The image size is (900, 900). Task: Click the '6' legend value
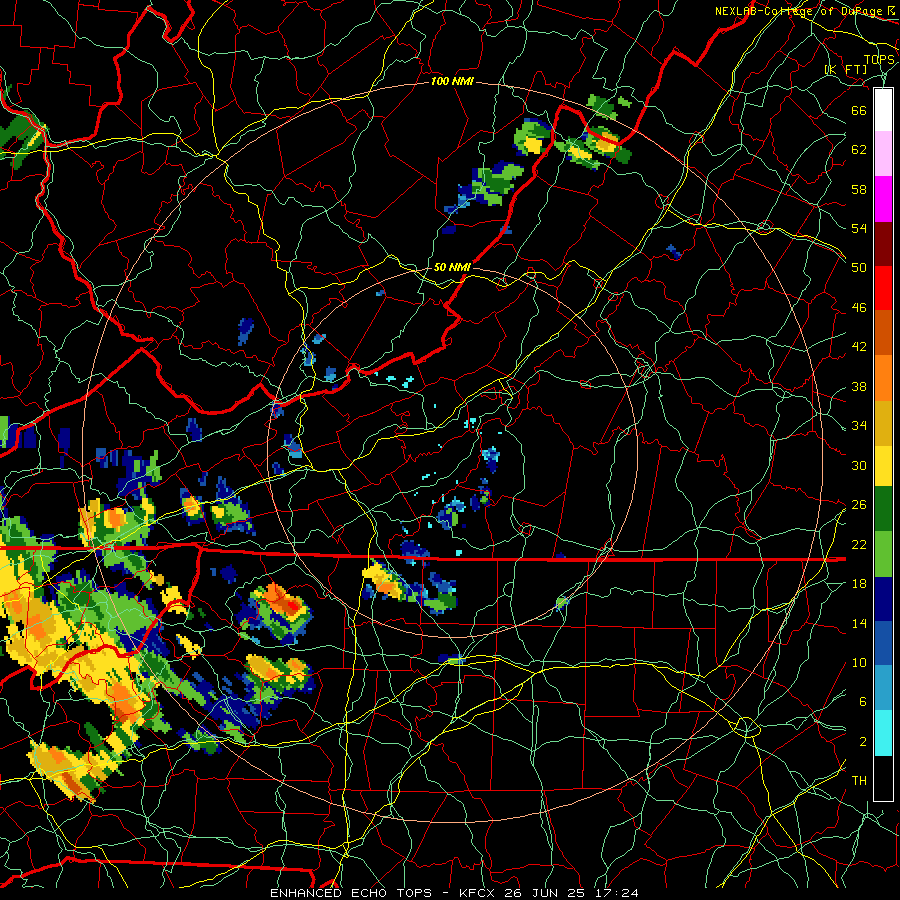coord(862,701)
